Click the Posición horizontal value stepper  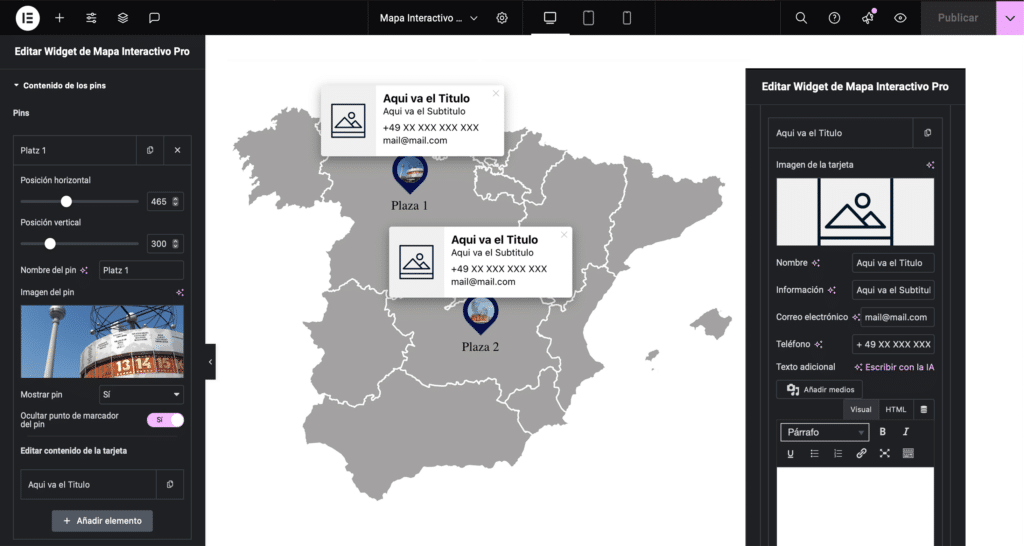pyautogui.click(x=175, y=202)
